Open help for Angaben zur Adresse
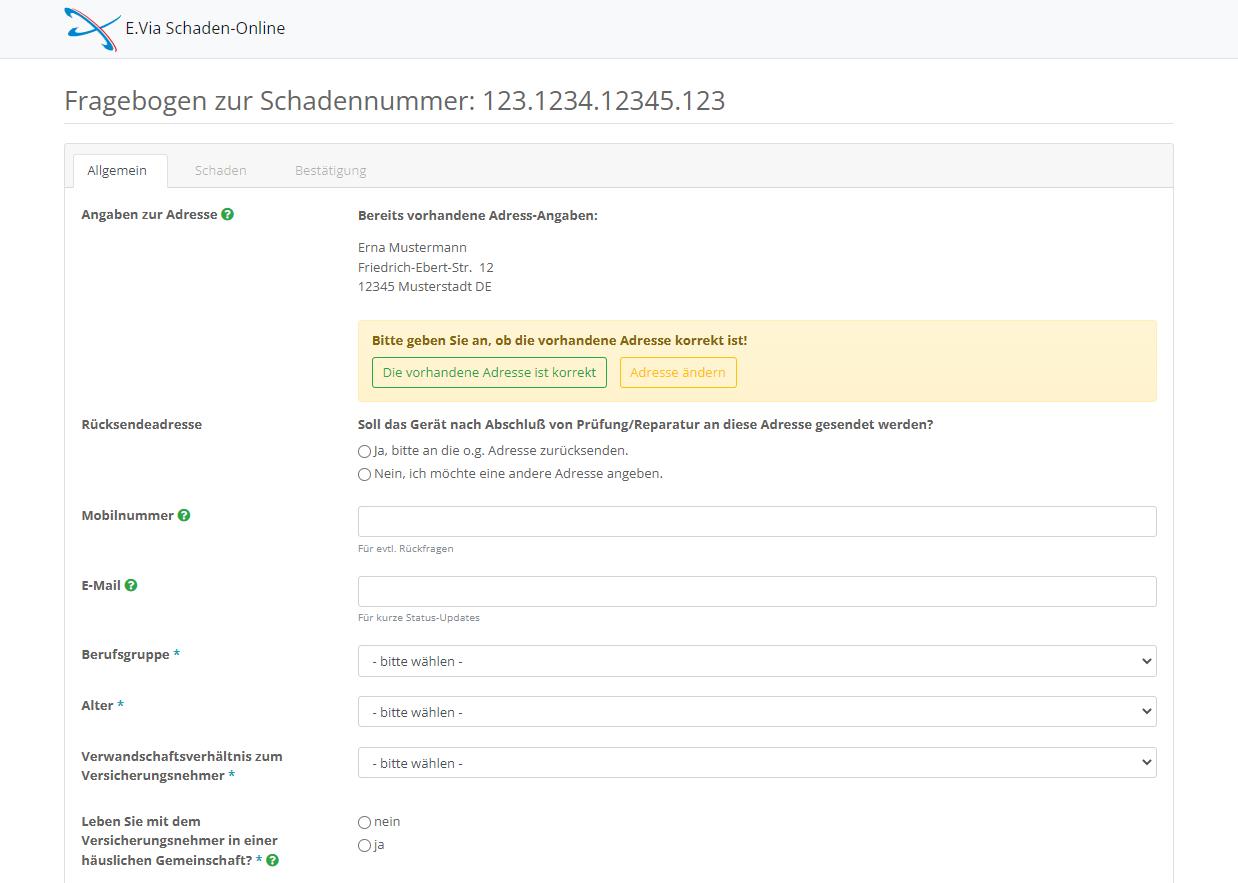Screen dimensions: 1238x883 click(227, 214)
